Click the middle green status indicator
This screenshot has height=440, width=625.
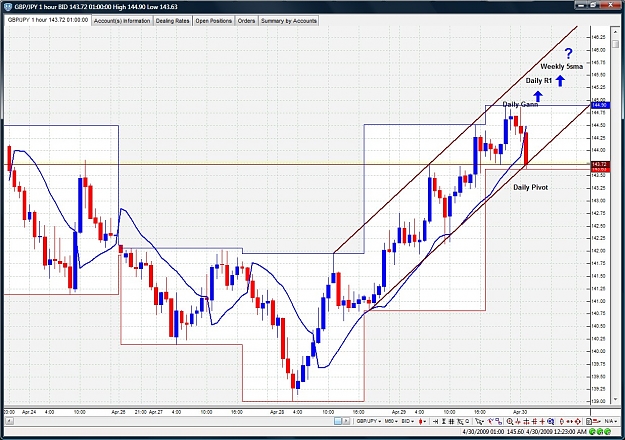point(600,432)
